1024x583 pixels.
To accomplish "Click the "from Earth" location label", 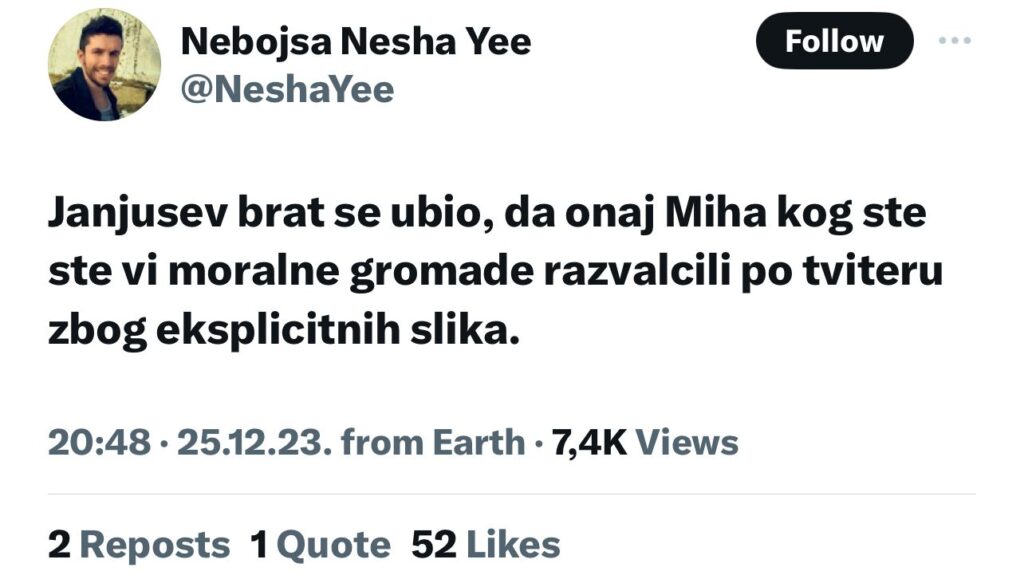I will click(433, 441).
